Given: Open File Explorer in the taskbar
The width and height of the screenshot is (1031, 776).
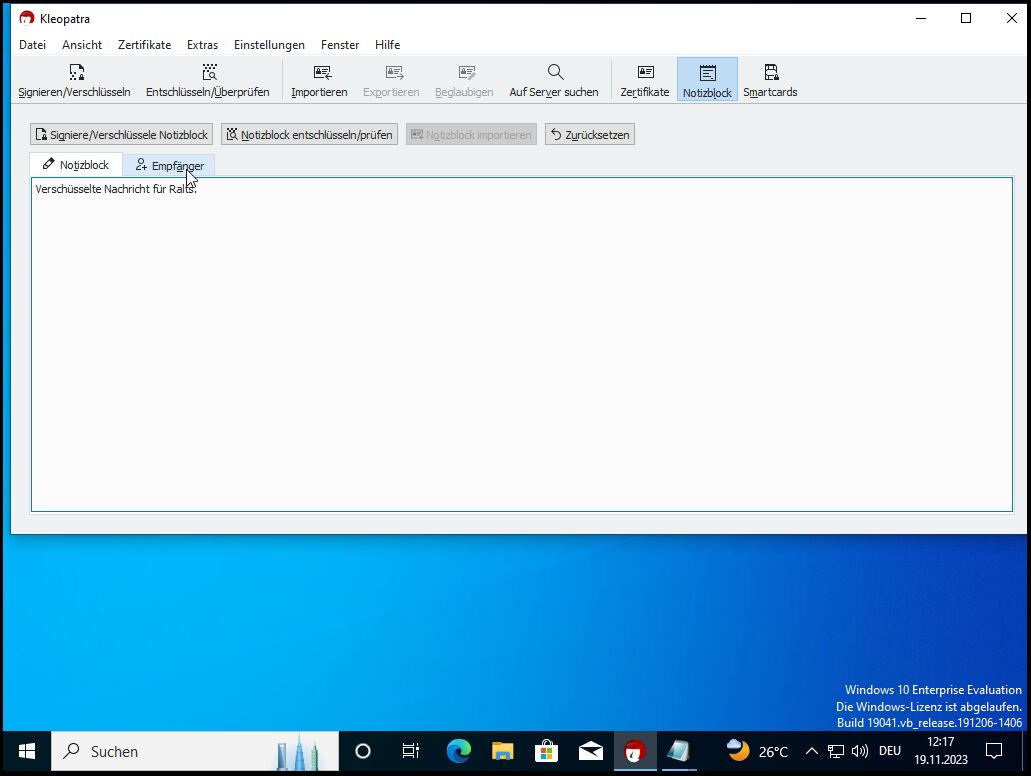Looking at the screenshot, I should coord(502,751).
